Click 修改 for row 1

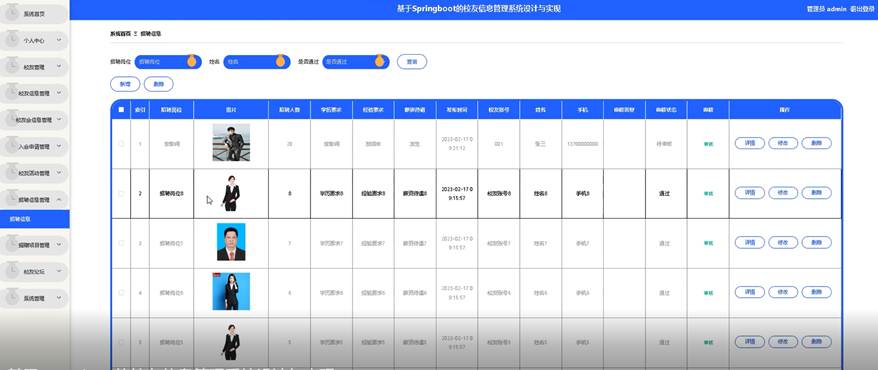pyautogui.click(x=783, y=143)
